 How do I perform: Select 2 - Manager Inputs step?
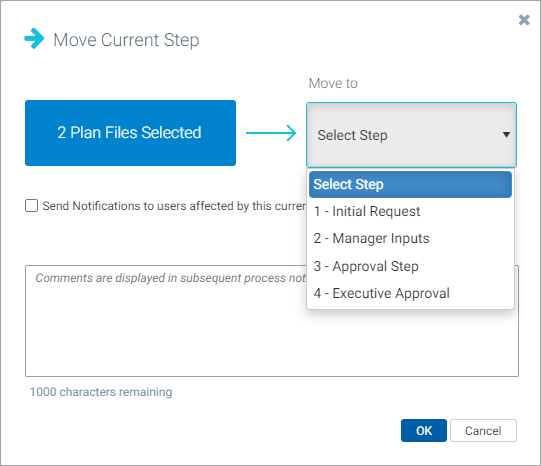[x=410, y=238]
